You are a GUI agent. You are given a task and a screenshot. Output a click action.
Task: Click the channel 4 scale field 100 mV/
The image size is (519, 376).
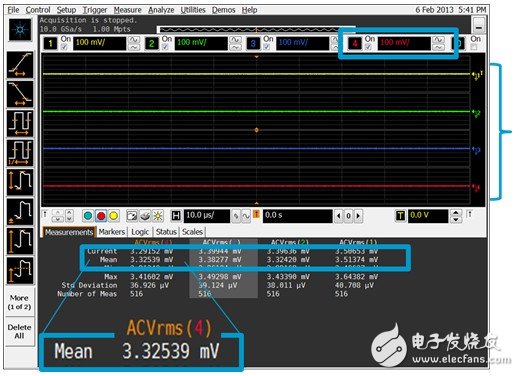404,43
